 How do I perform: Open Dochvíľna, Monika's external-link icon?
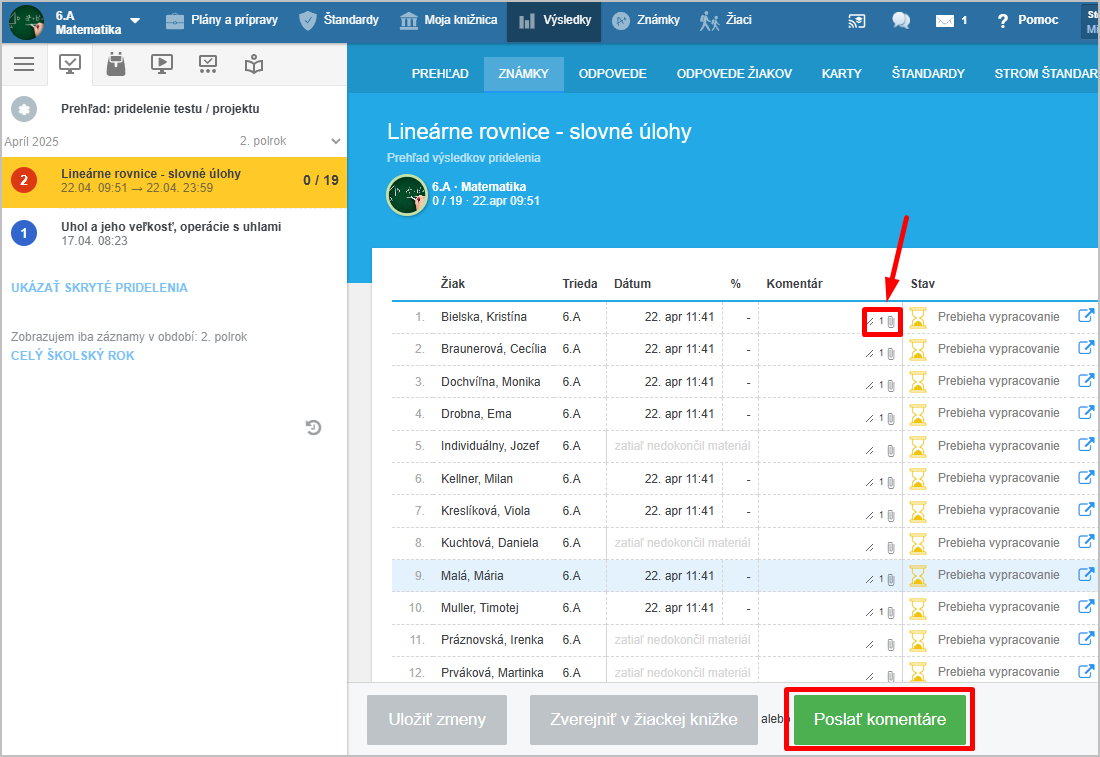click(1086, 380)
